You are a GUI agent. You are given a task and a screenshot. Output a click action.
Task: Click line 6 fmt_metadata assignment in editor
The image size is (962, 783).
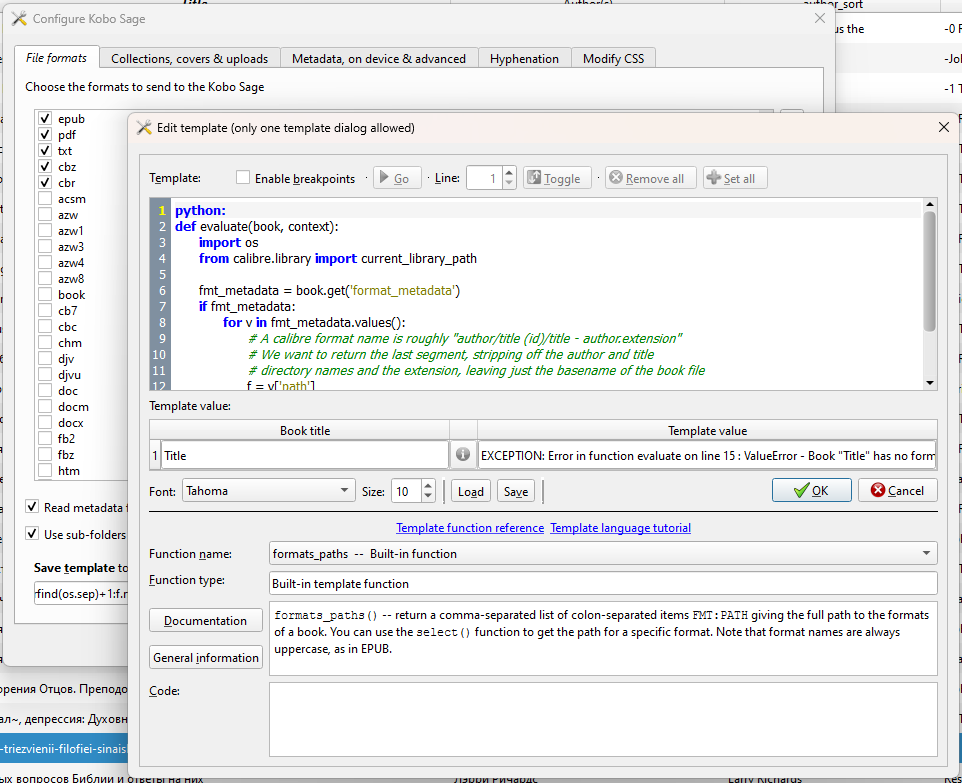pyautogui.click(x=329, y=290)
